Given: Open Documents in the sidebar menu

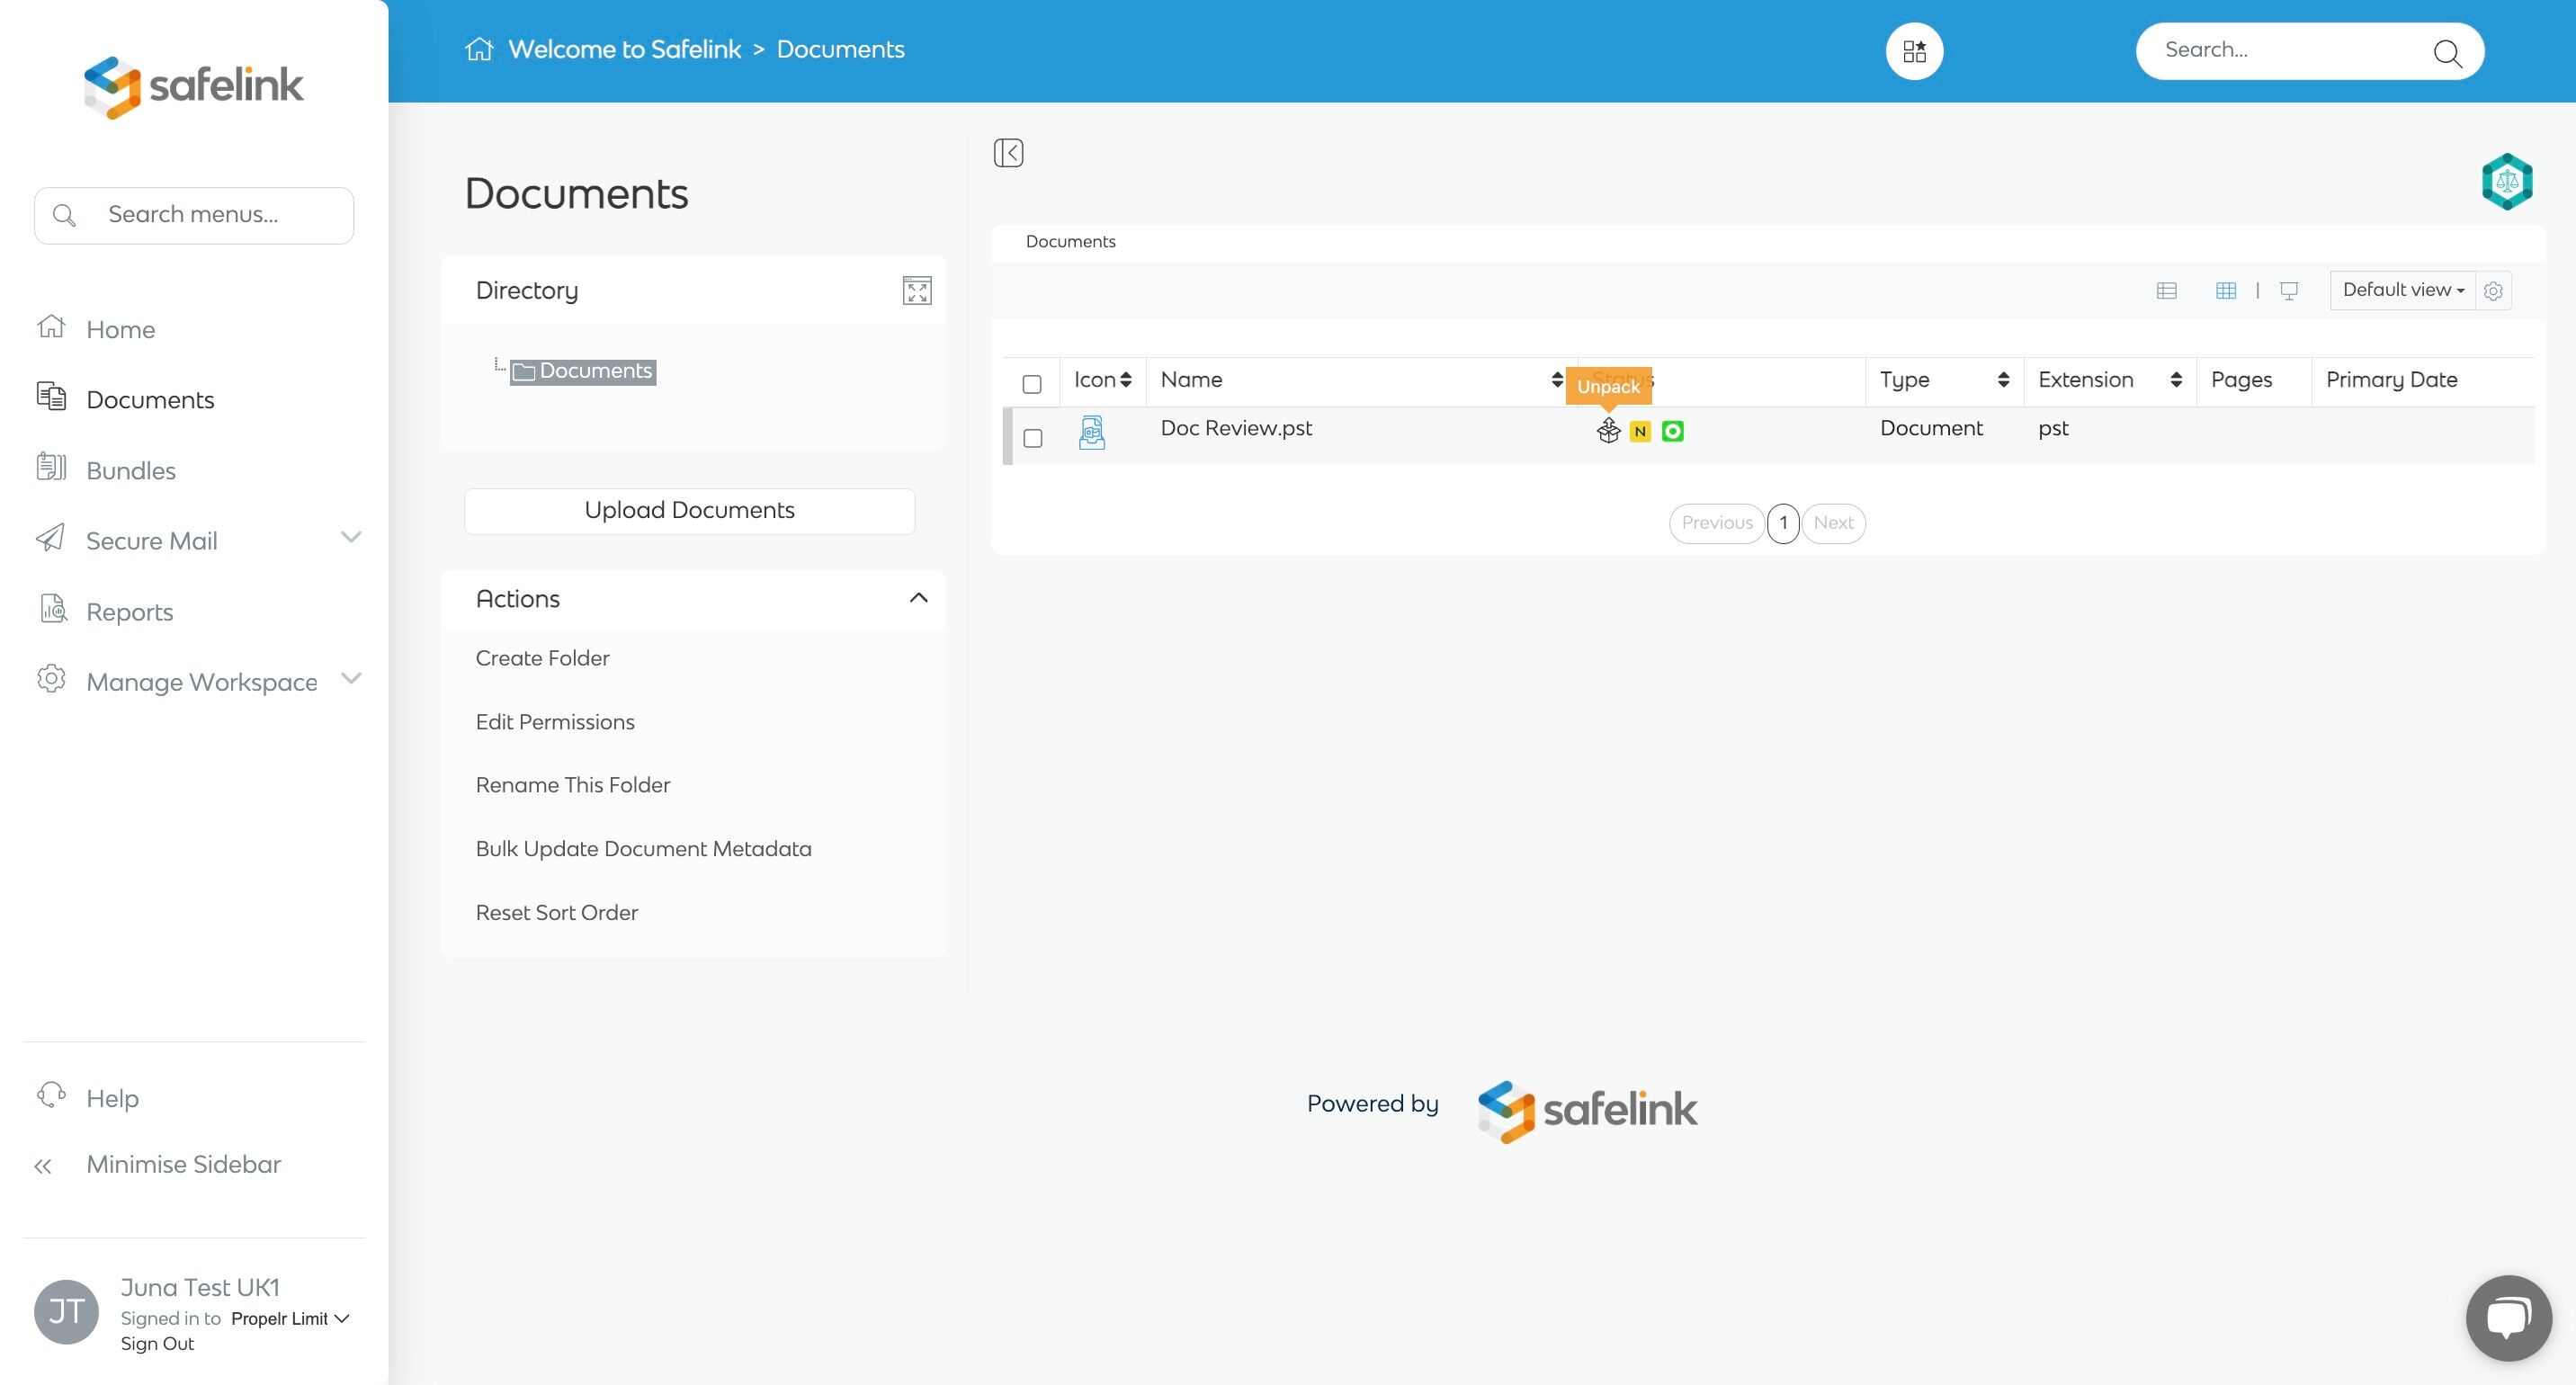Looking at the screenshot, I should (150, 400).
